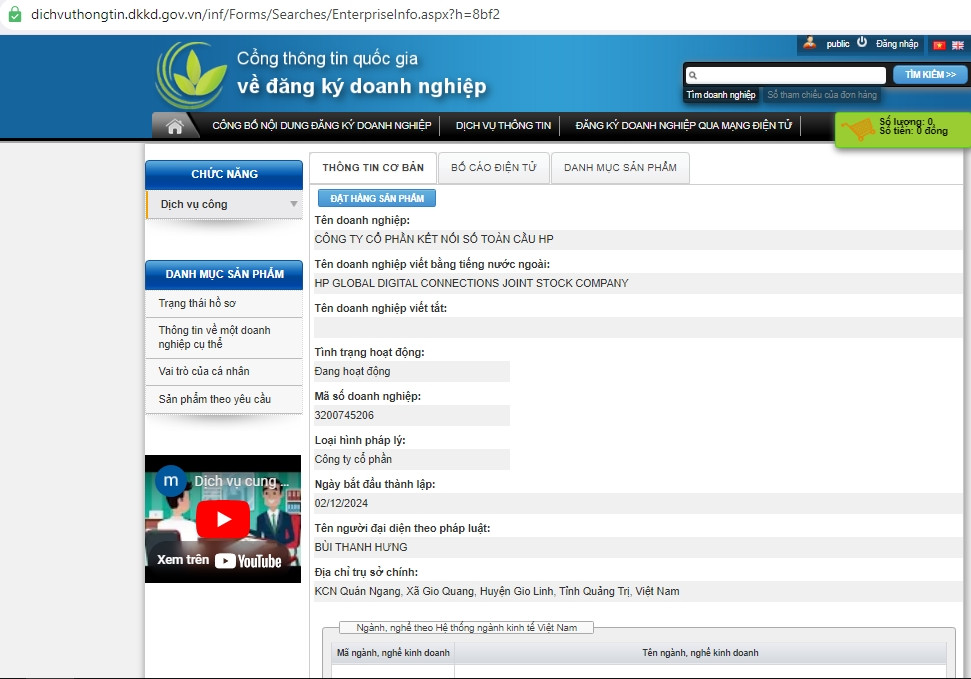Play the video via the YouTube button

tap(223, 519)
